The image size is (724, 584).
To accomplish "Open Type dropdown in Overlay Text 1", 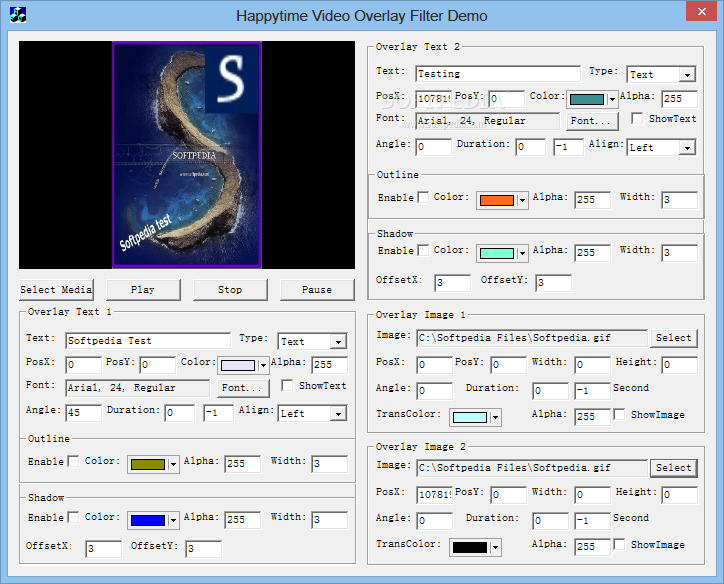I will 338,342.
